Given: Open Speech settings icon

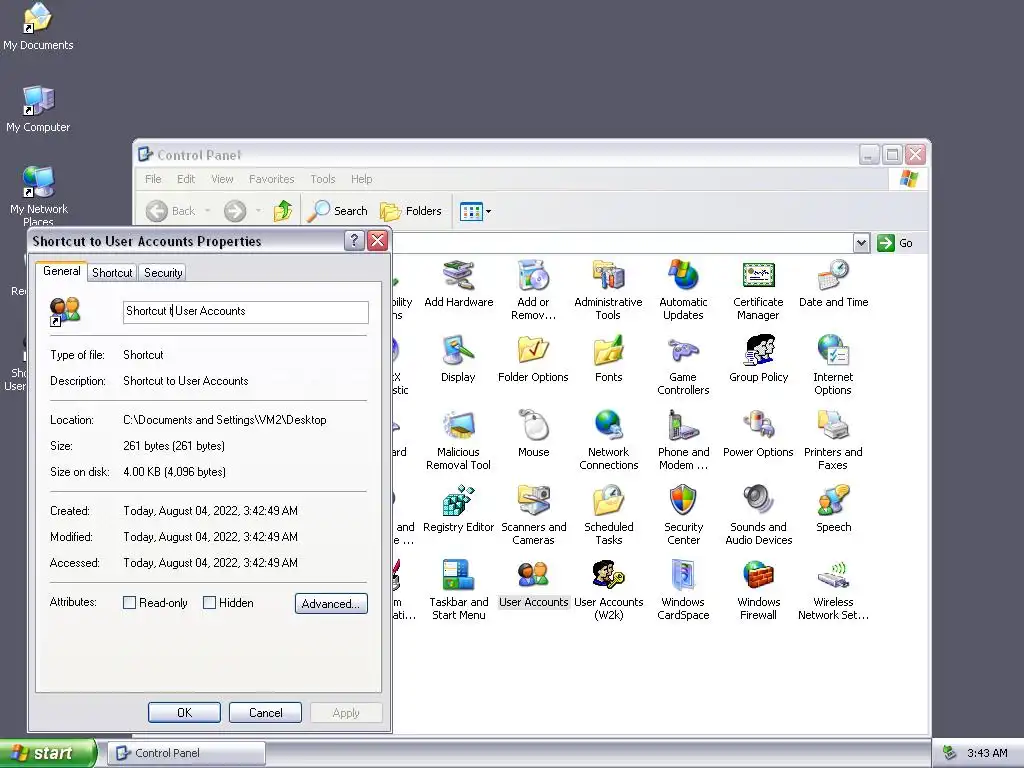Looking at the screenshot, I should pyautogui.click(x=833, y=509).
